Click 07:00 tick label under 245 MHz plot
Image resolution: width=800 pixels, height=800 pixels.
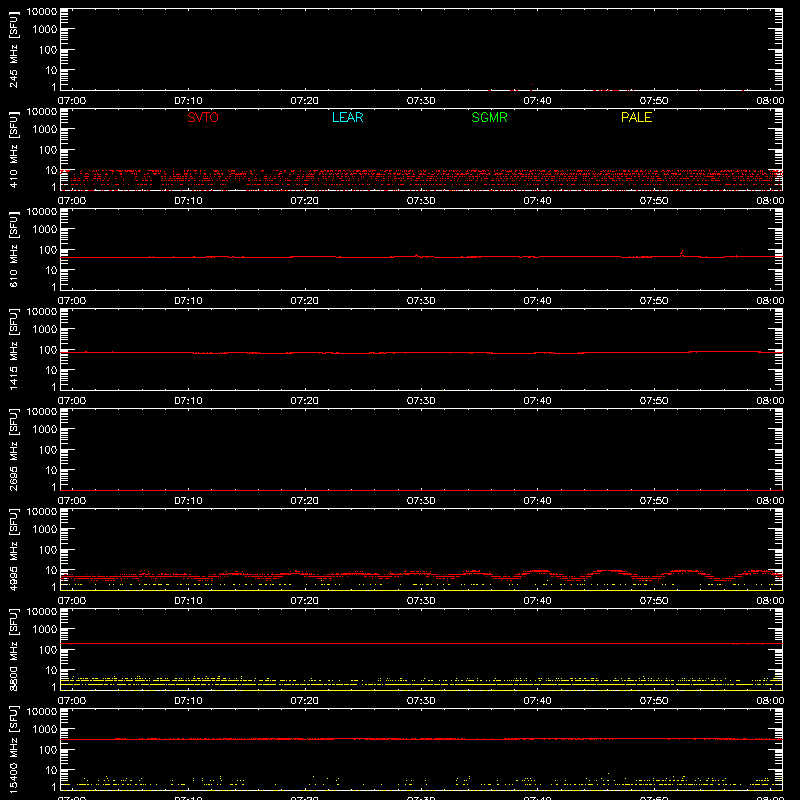(72, 101)
